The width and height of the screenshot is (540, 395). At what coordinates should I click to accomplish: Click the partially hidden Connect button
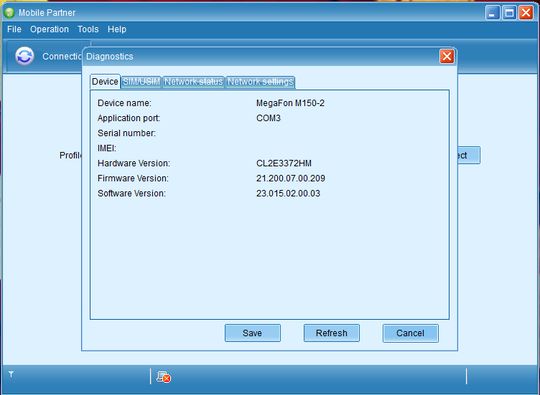pyautogui.click(x=469, y=155)
